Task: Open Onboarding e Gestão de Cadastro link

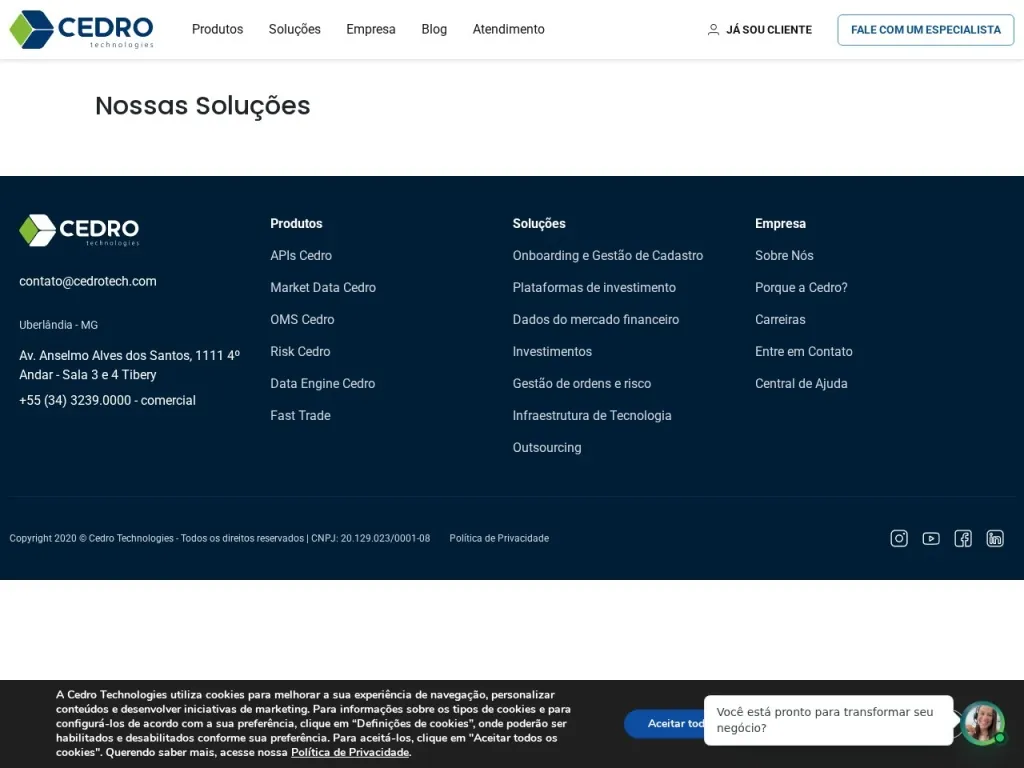Action: pyautogui.click(x=608, y=255)
